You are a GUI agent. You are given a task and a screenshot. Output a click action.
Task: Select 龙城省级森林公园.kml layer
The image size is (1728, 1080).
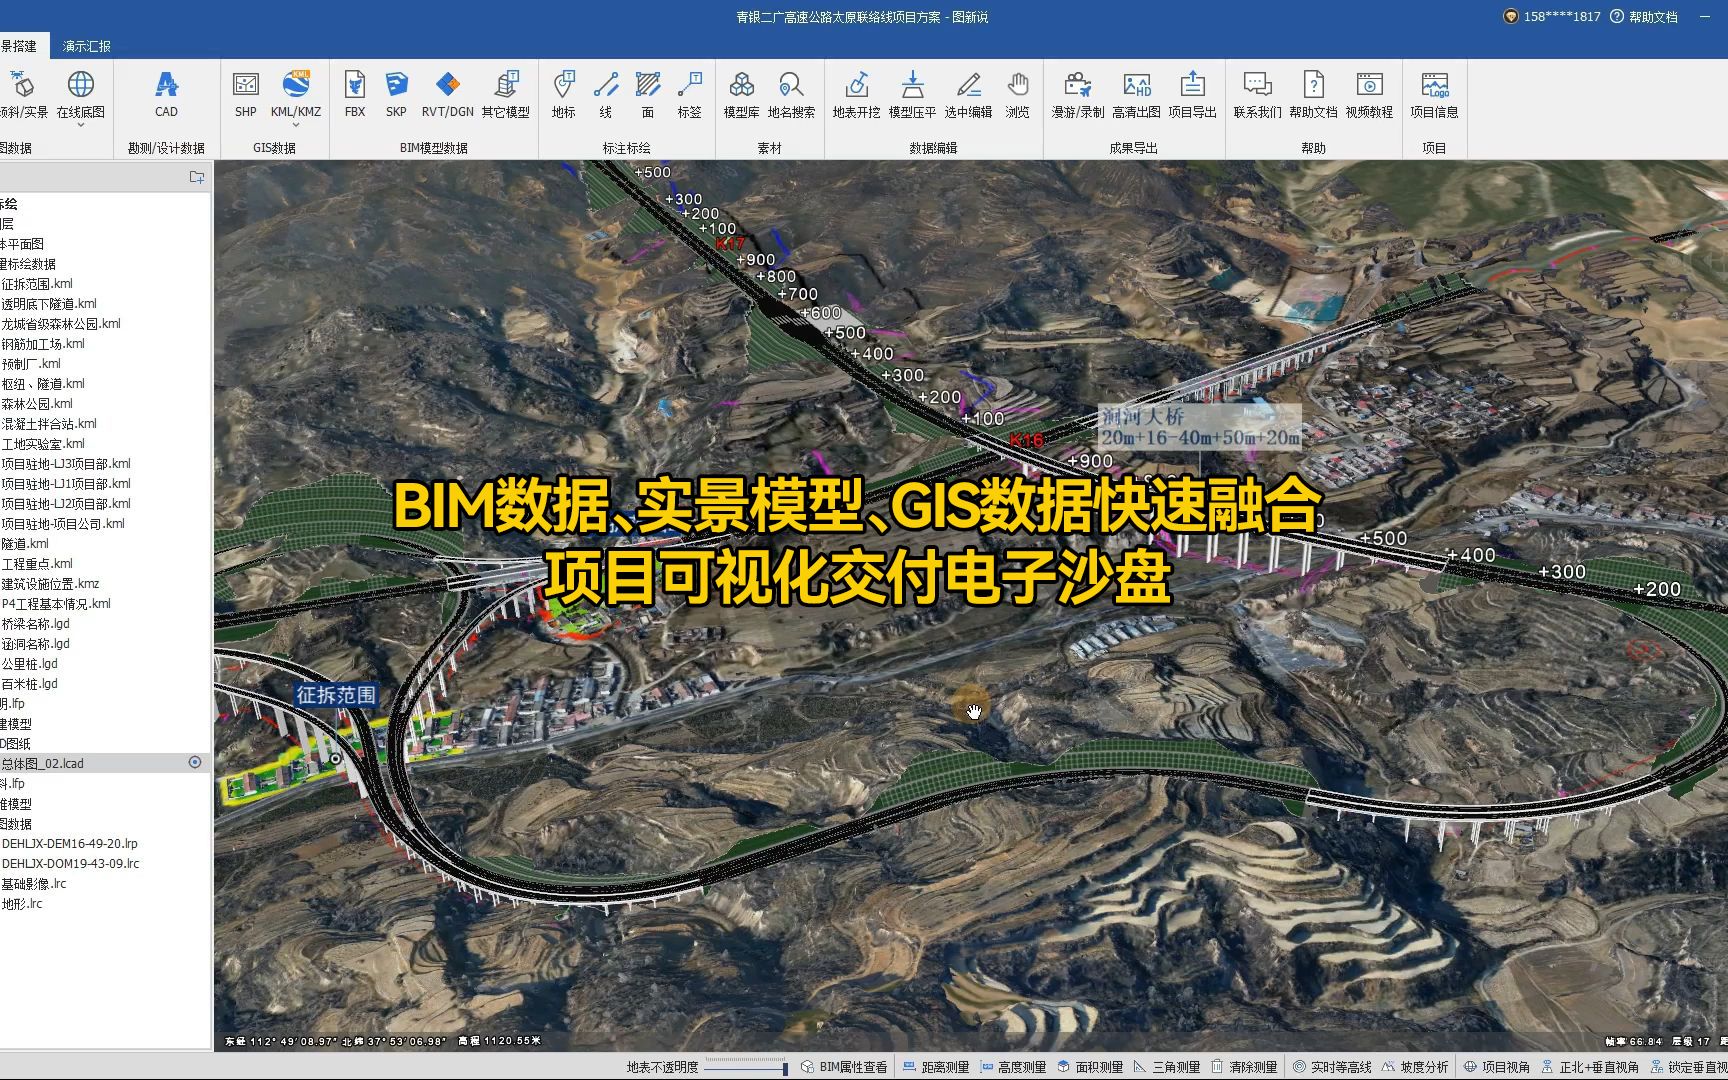coord(61,323)
